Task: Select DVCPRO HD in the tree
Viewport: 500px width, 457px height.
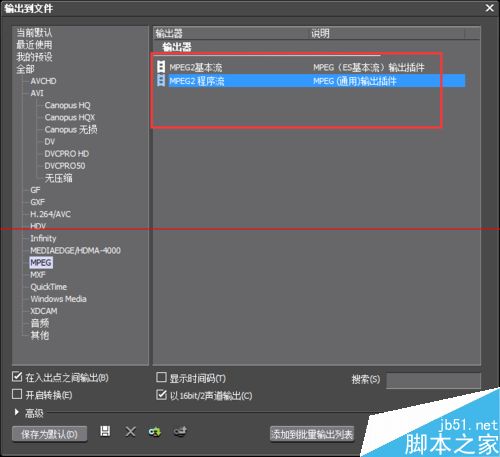Action: click(67, 154)
